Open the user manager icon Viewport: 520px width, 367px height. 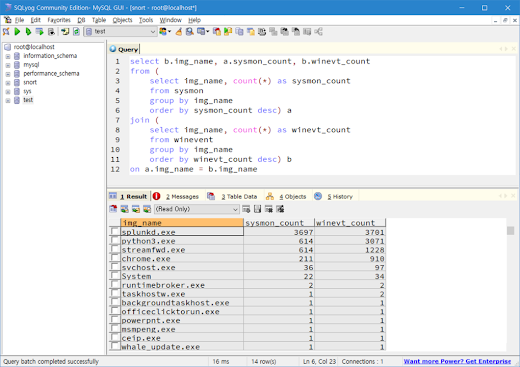click(x=163, y=32)
